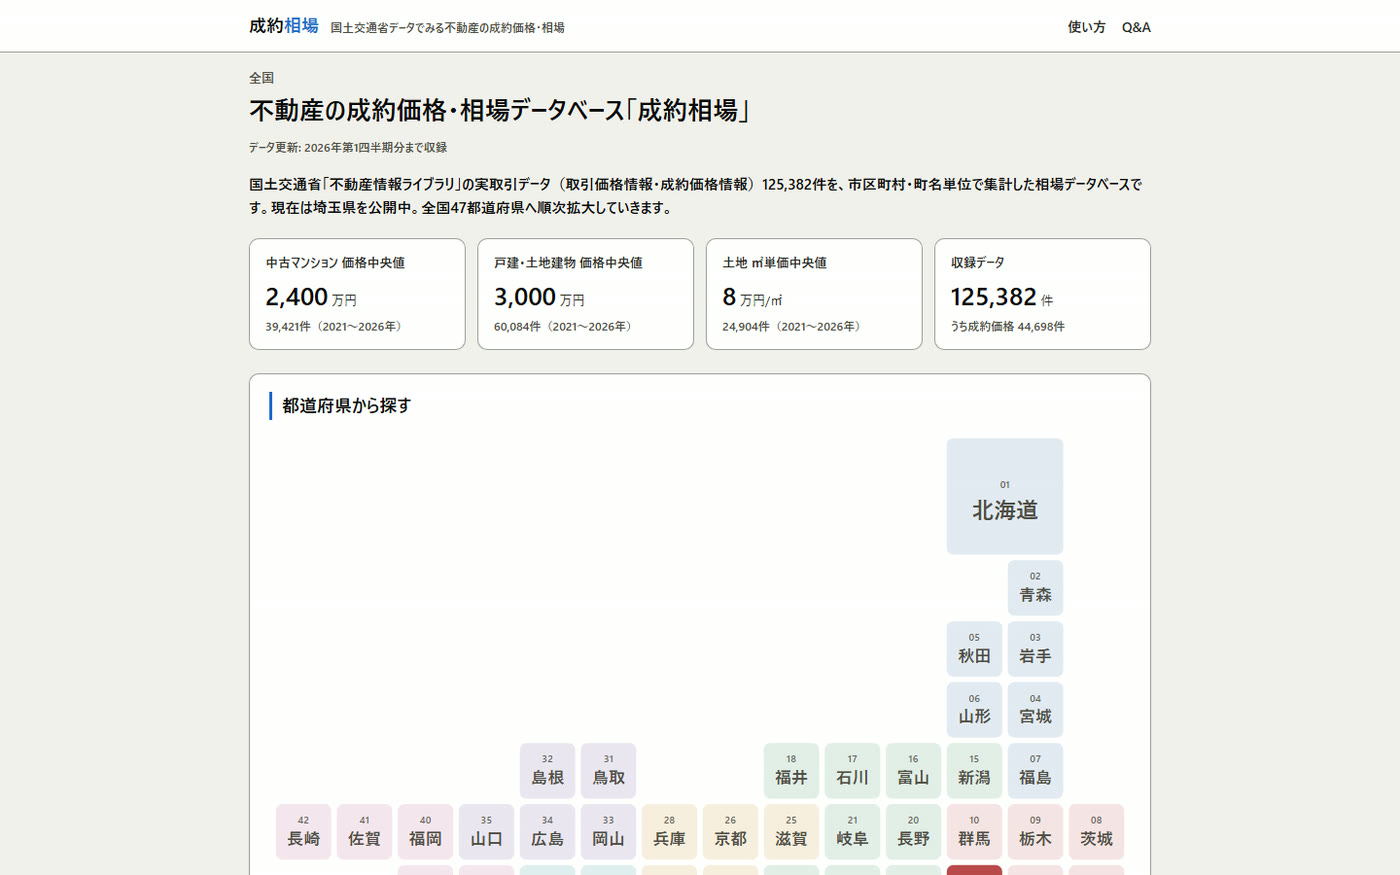Open 福岡 prefecture tile
1400x875 pixels.
point(425,832)
